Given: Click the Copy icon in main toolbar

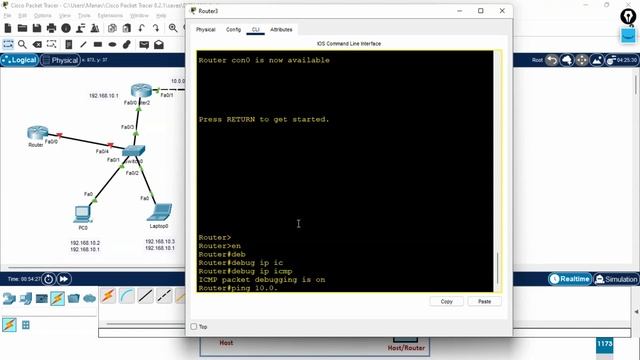Looking at the screenshot, I should [x=112, y=28].
